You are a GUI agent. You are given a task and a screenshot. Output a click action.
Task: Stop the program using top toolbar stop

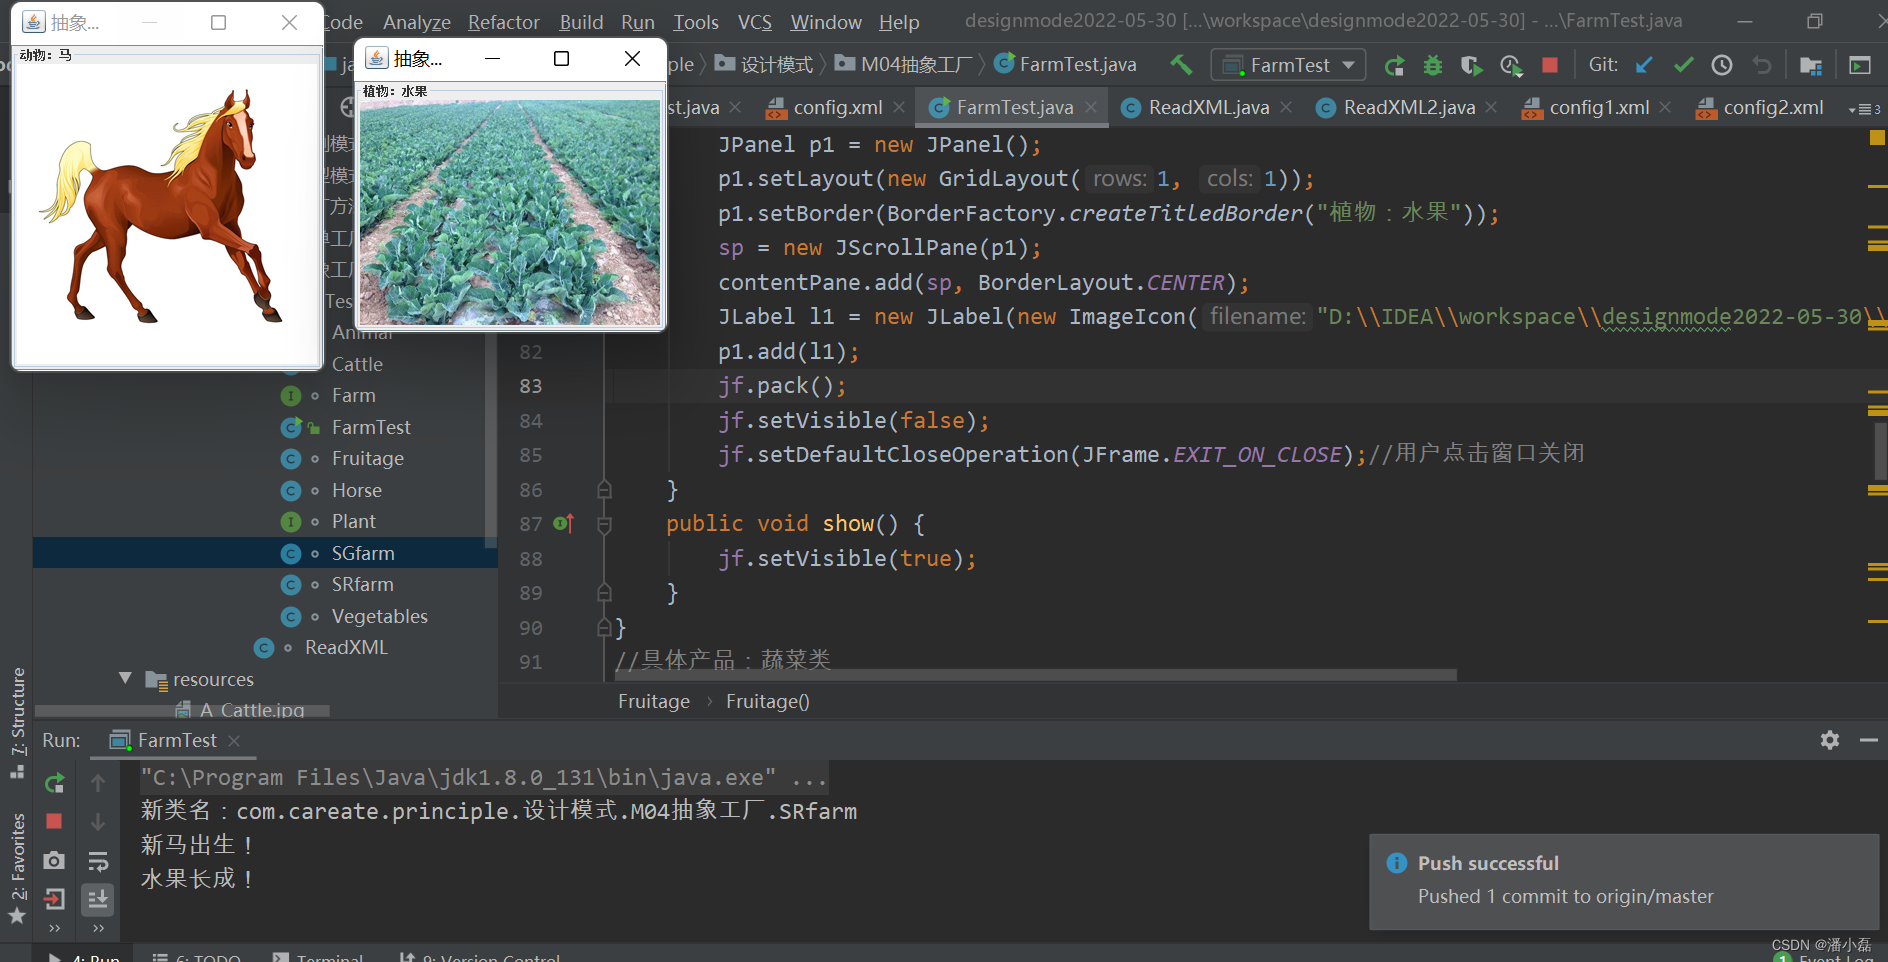click(1550, 65)
